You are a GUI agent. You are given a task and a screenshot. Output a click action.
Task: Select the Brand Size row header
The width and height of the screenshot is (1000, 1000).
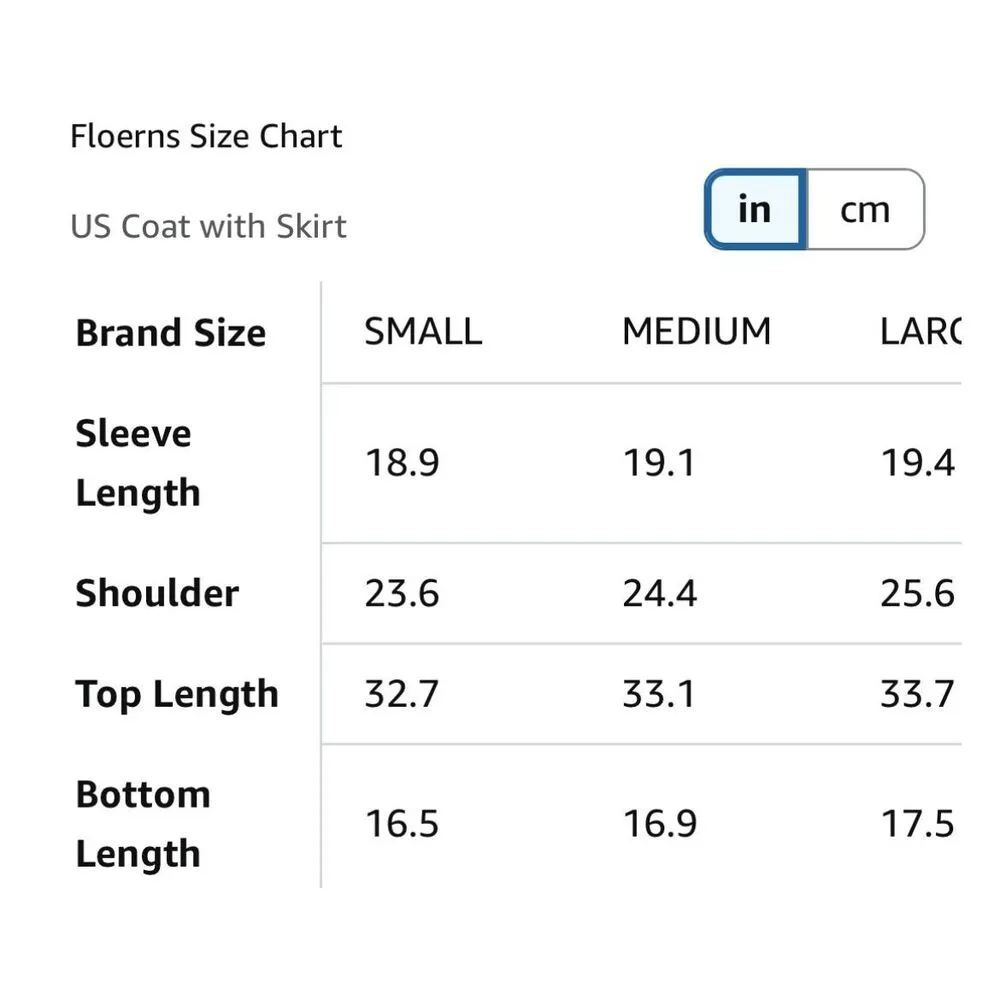[x=171, y=333]
